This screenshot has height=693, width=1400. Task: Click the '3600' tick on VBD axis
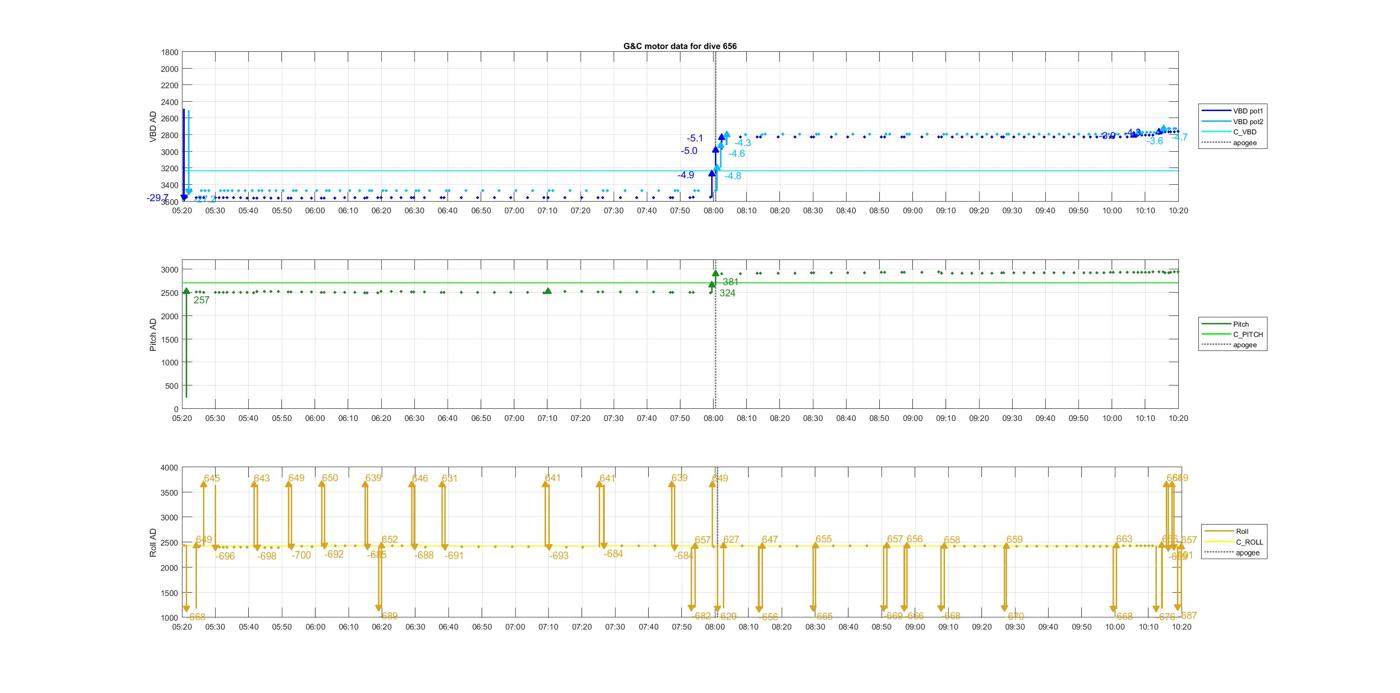click(169, 202)
